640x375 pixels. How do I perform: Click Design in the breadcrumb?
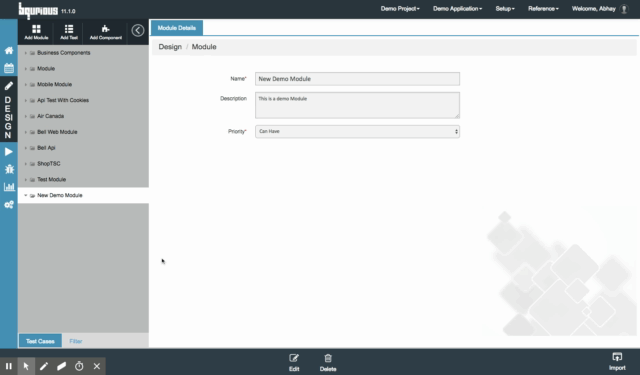tap(170, 47)
